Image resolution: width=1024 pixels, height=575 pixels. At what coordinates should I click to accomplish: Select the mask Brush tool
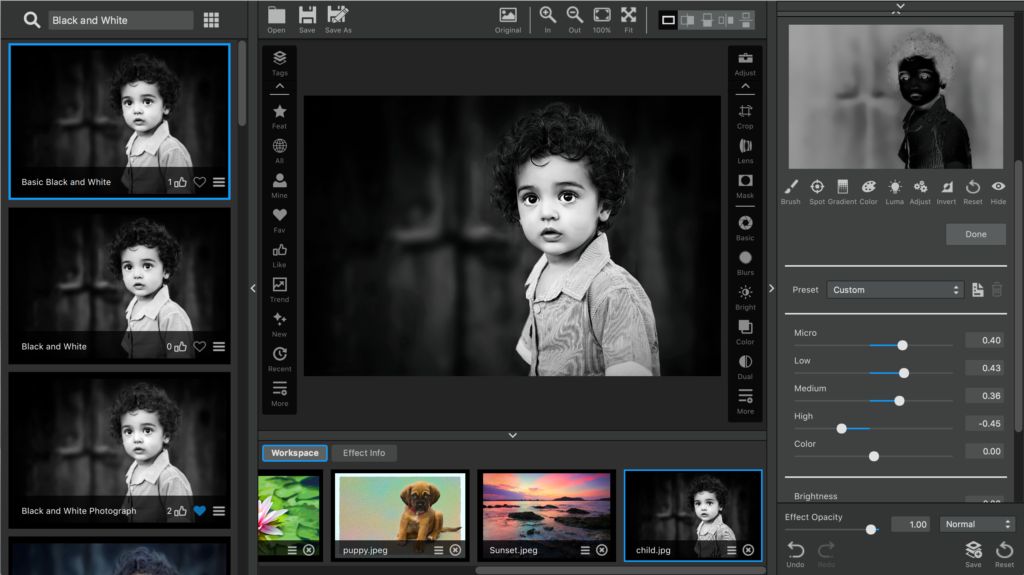coord(790,192)
